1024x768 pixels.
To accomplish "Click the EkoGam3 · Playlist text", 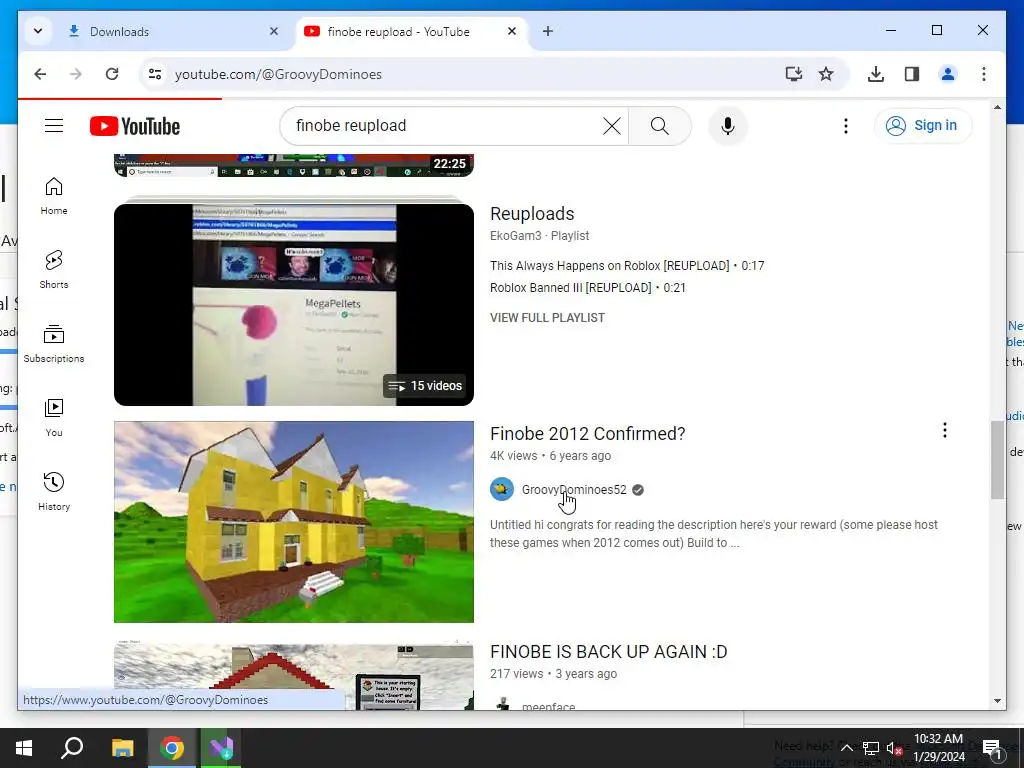I will tap(539, 236).
